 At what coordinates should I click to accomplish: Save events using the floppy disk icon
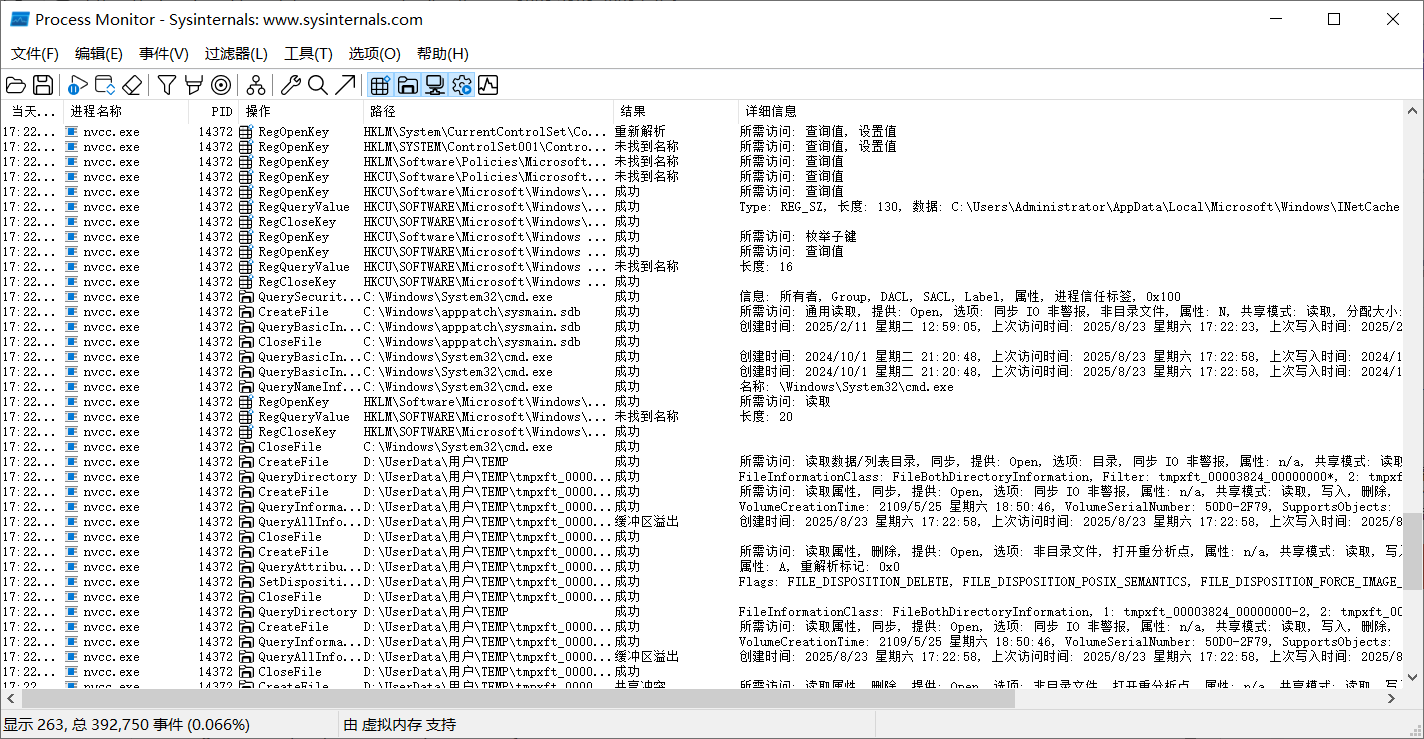coord(43,85)
